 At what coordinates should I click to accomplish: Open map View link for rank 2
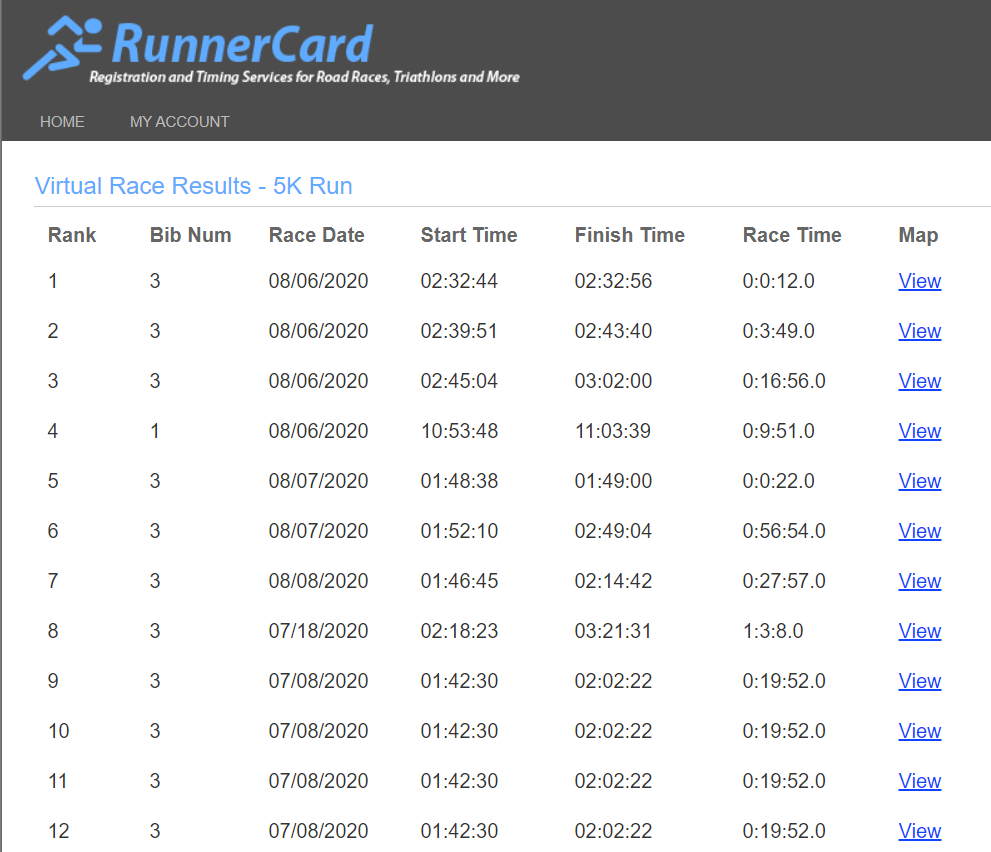(x=919, y=331)
